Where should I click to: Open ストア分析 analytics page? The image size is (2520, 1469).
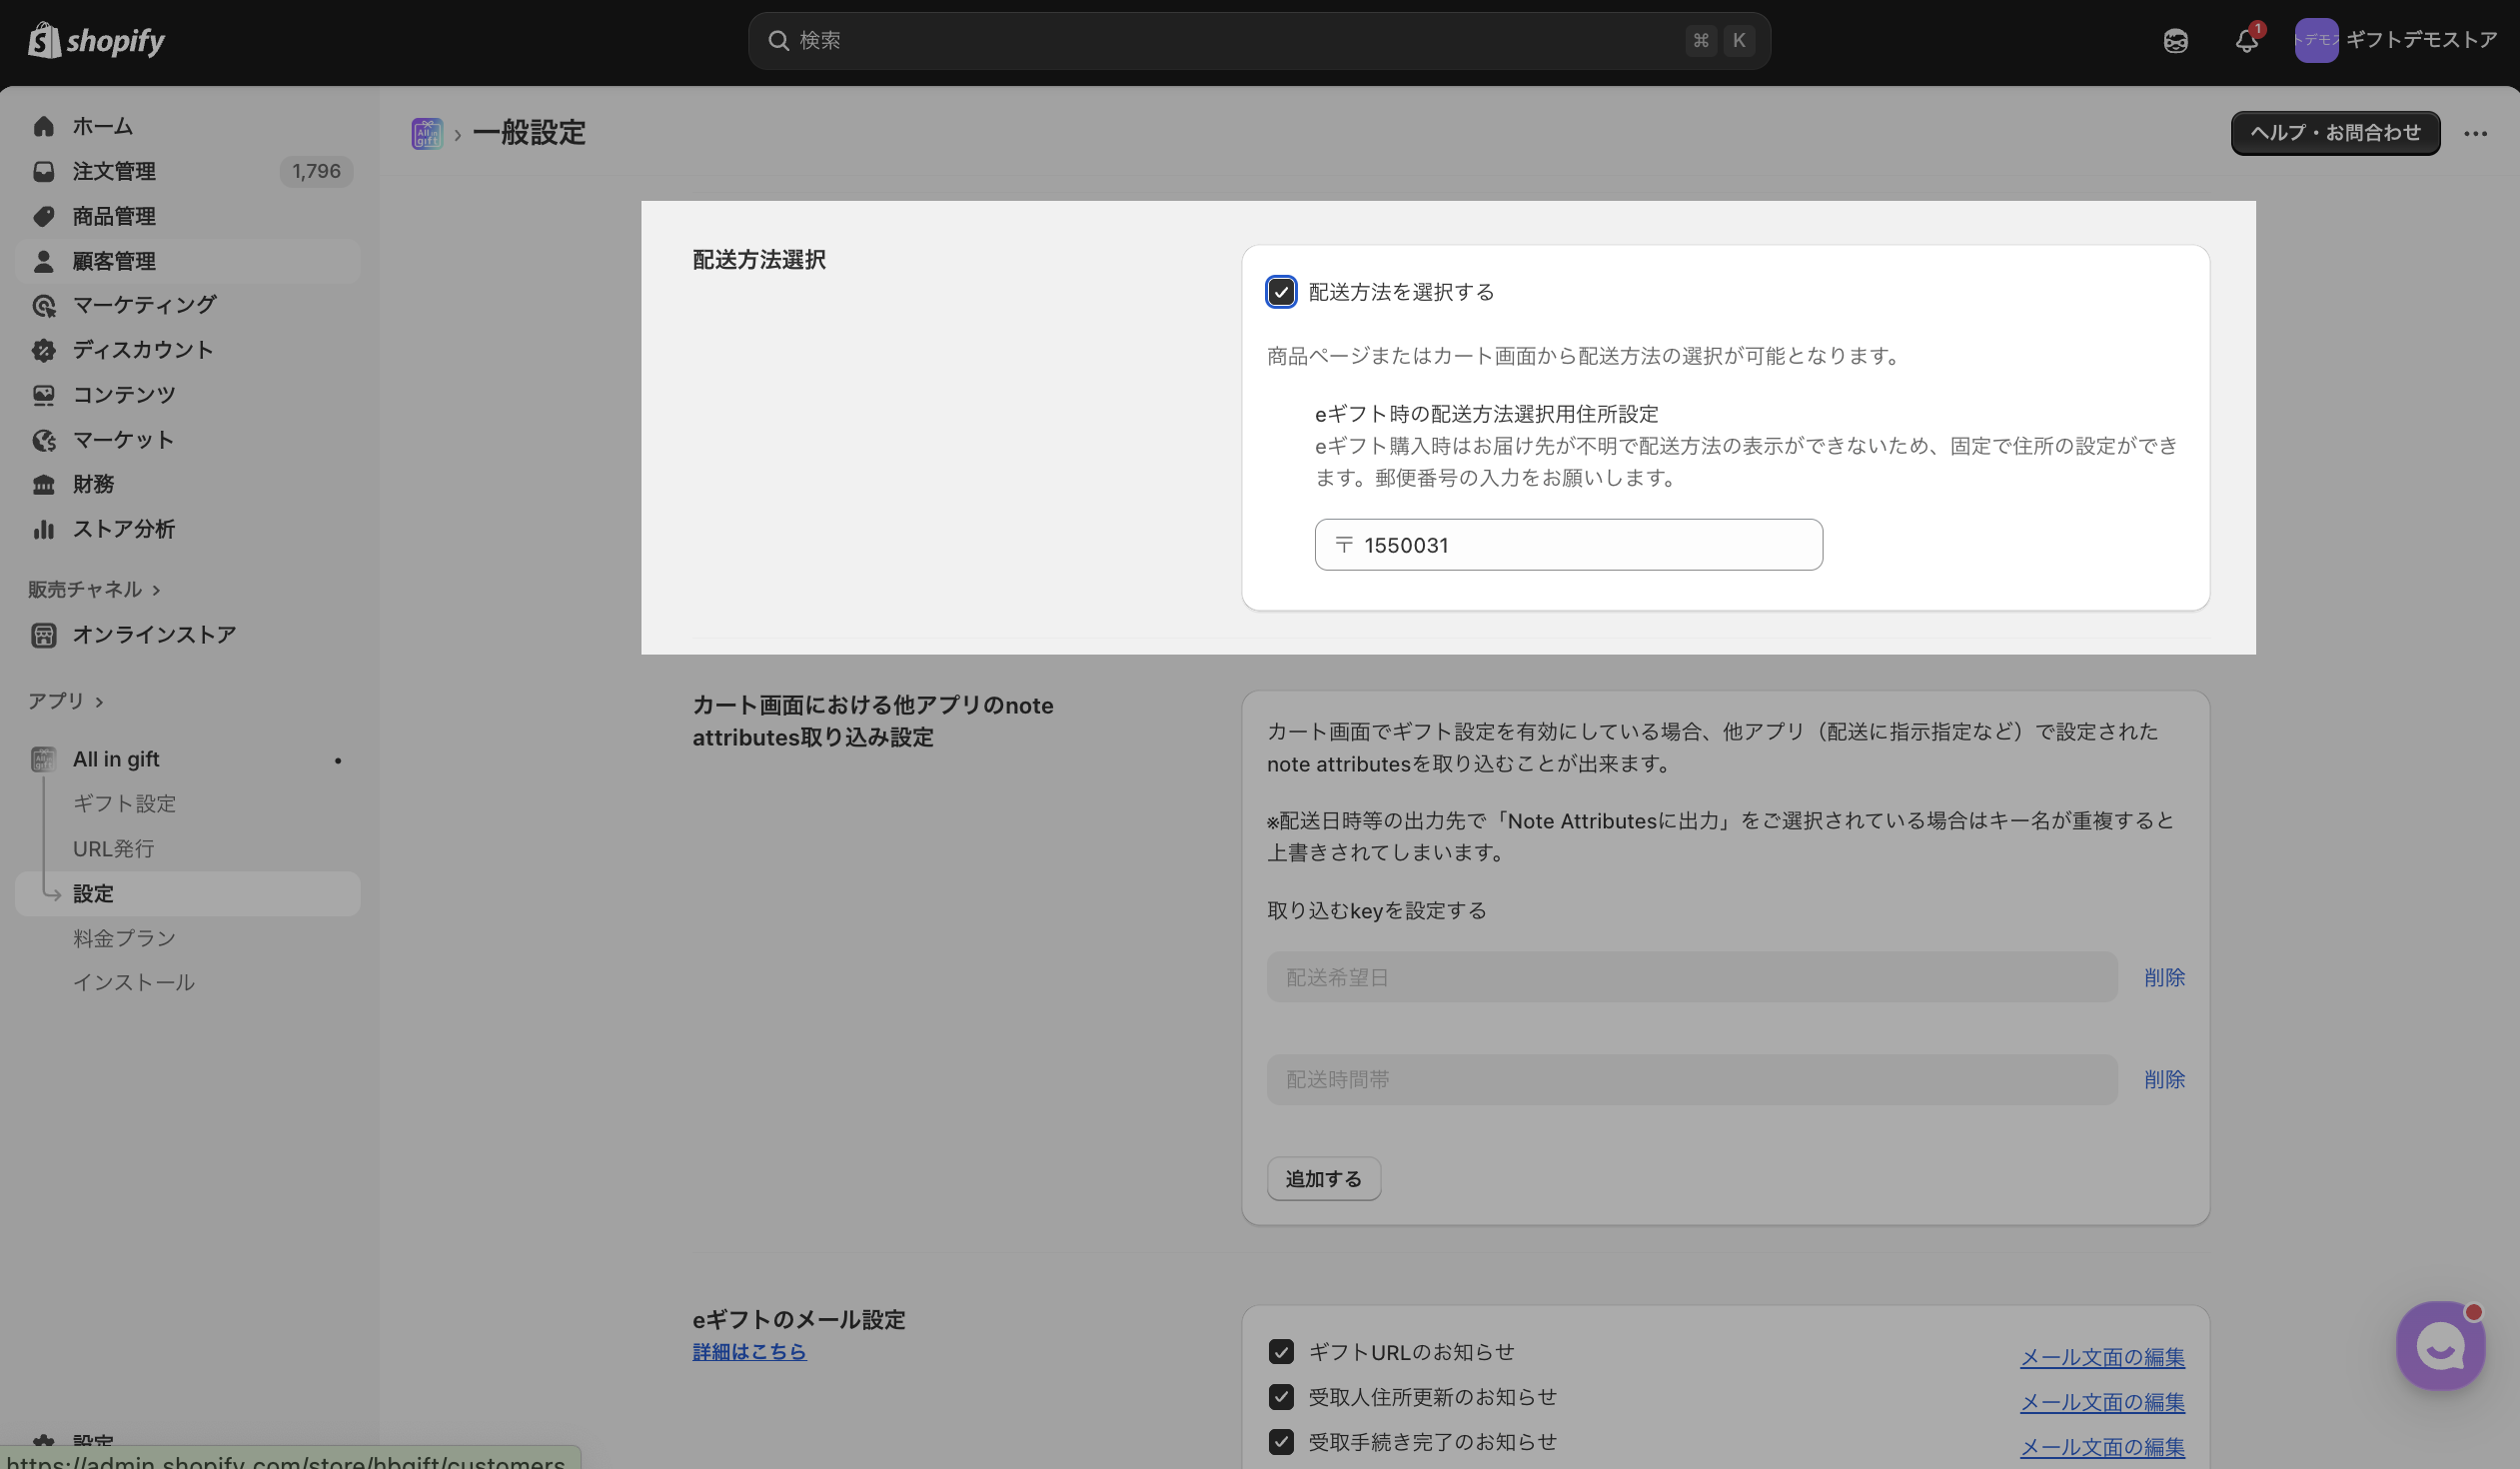[x=124, y=529]
